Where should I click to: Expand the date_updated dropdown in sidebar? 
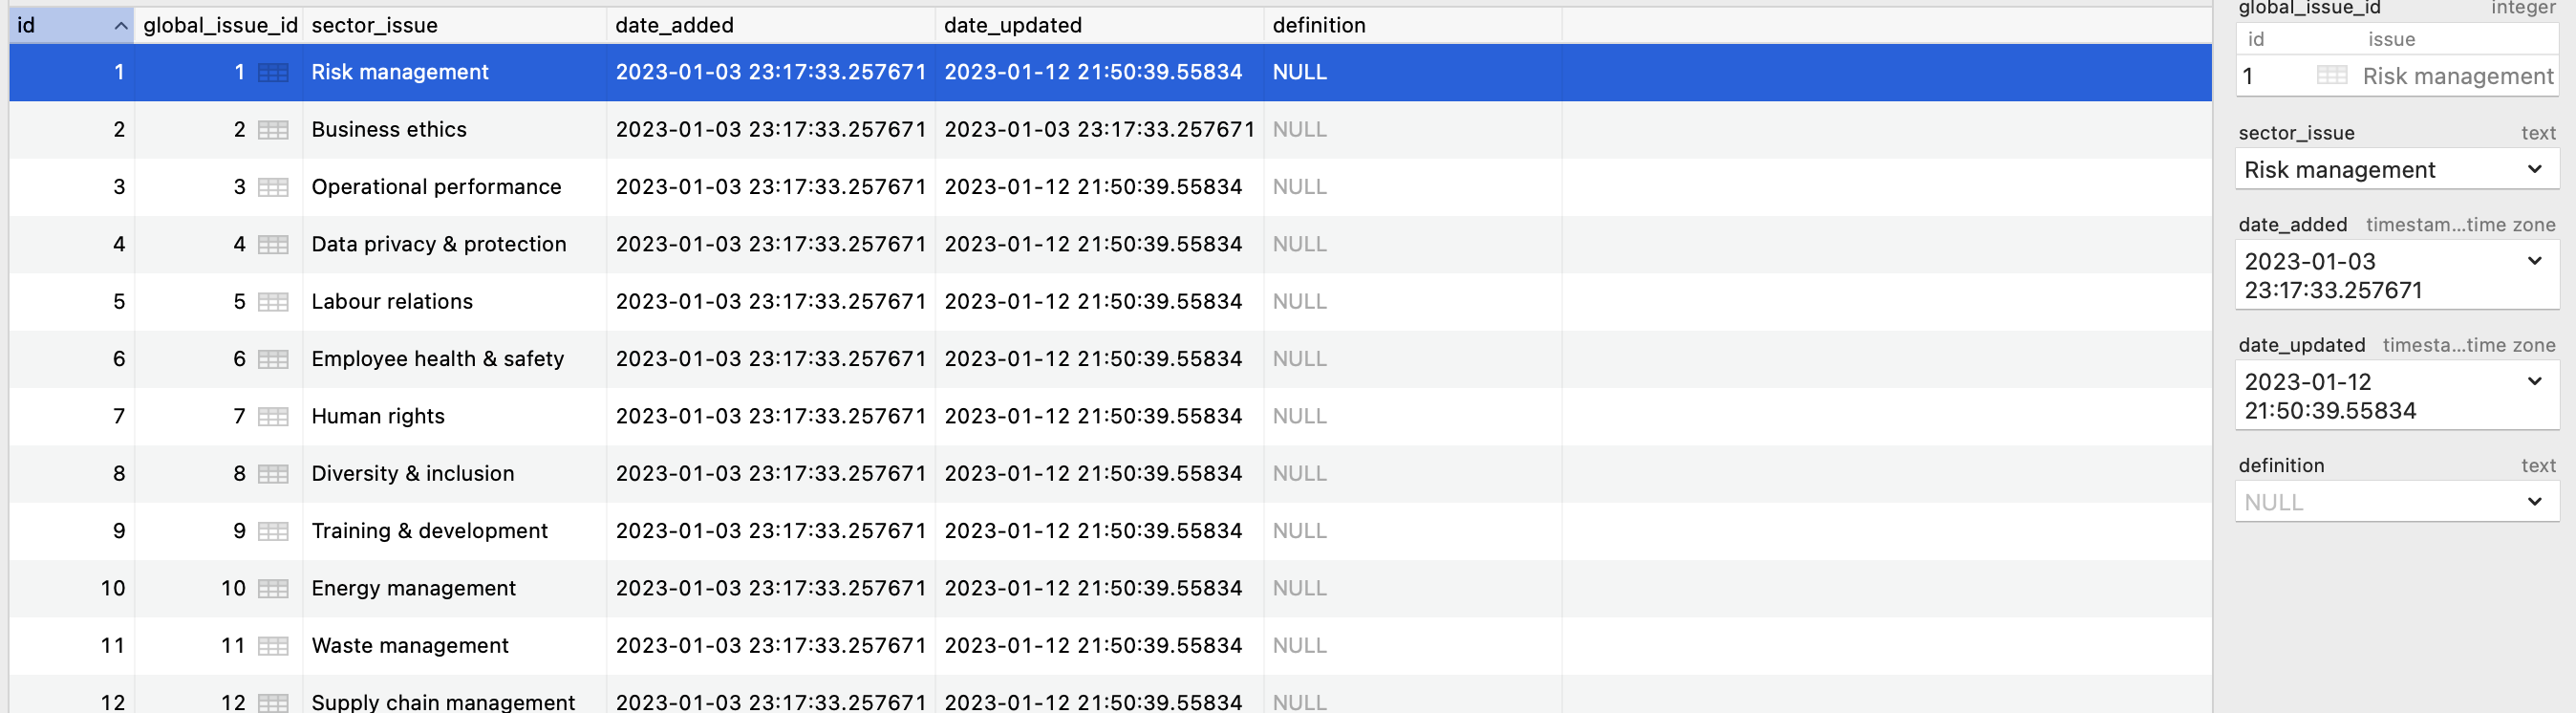tap(2533, 381)
